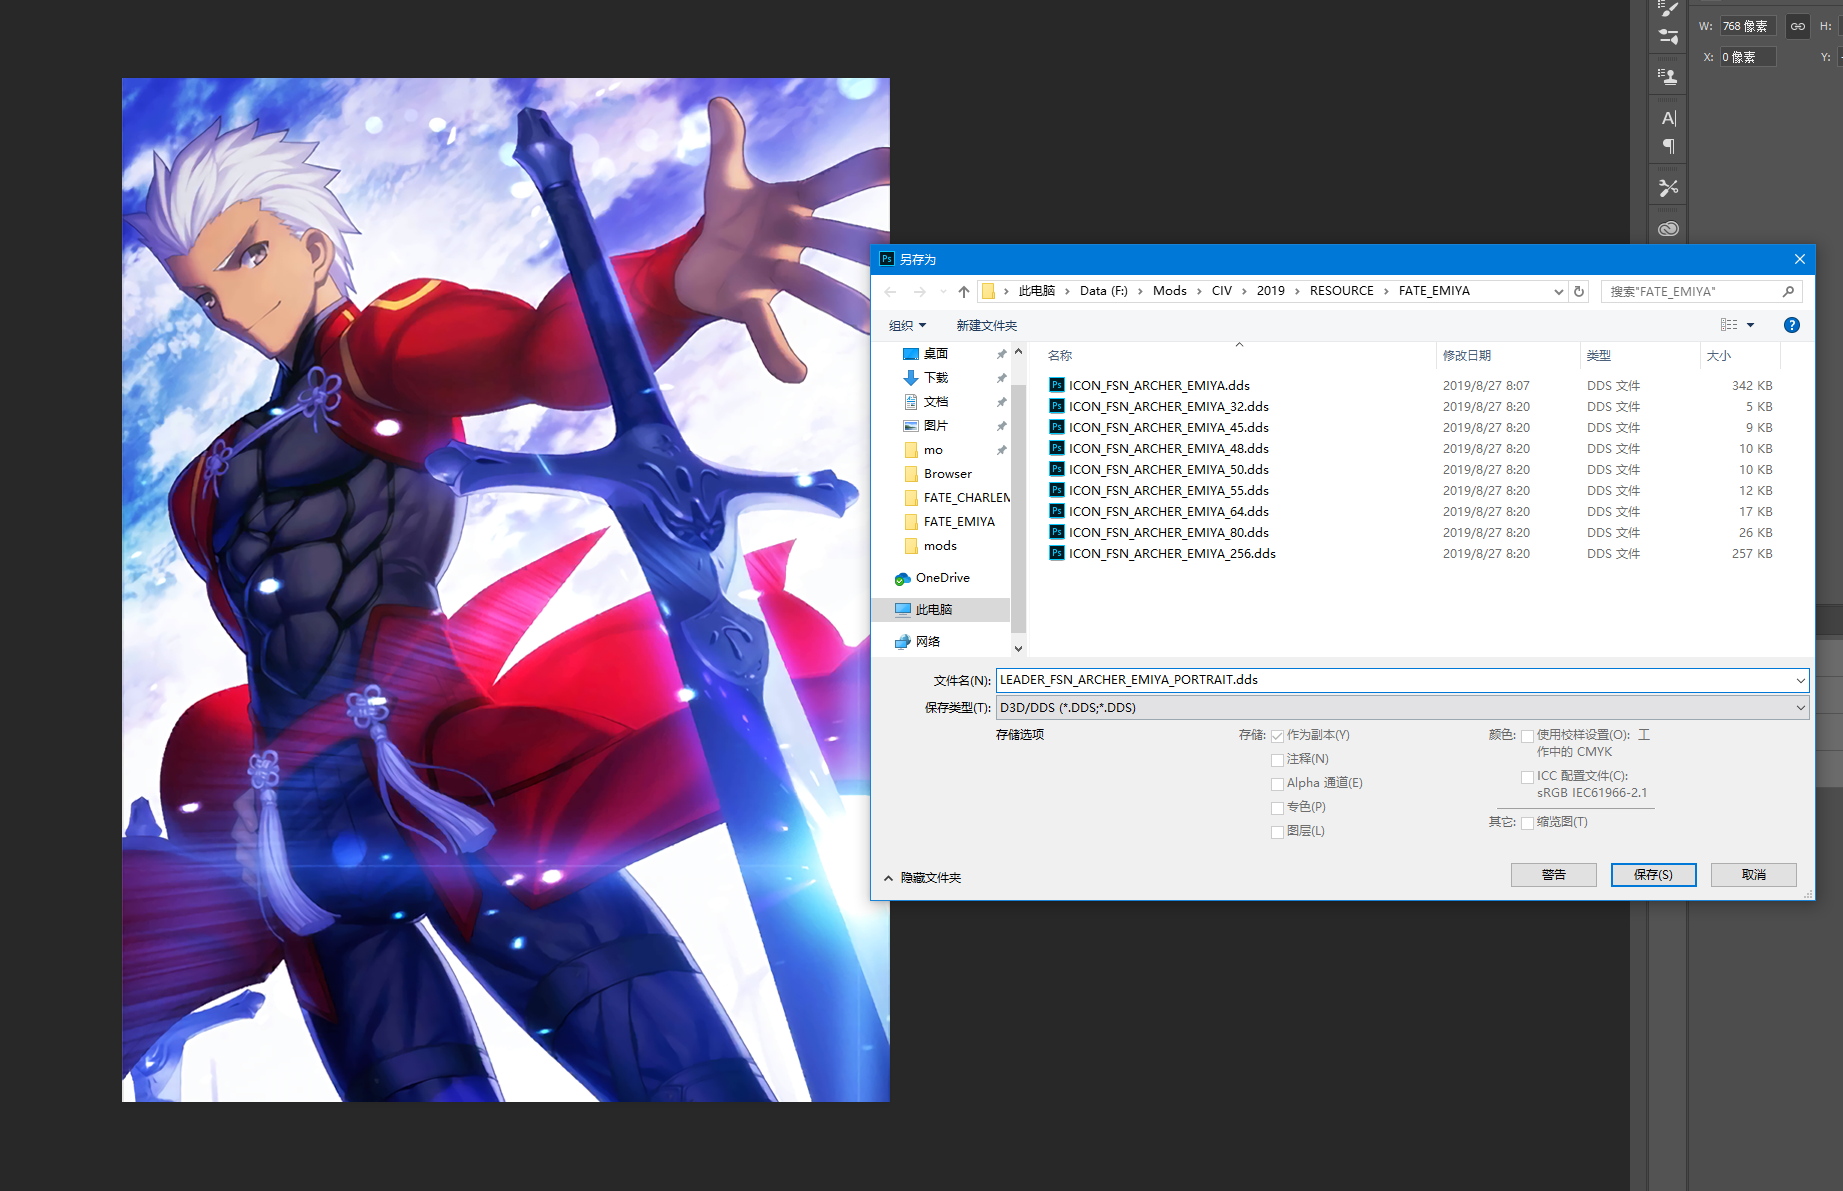Click the W width field in Photoshop options
The width and height of the screenshot is (1843, 1191).
(1748, 27)
